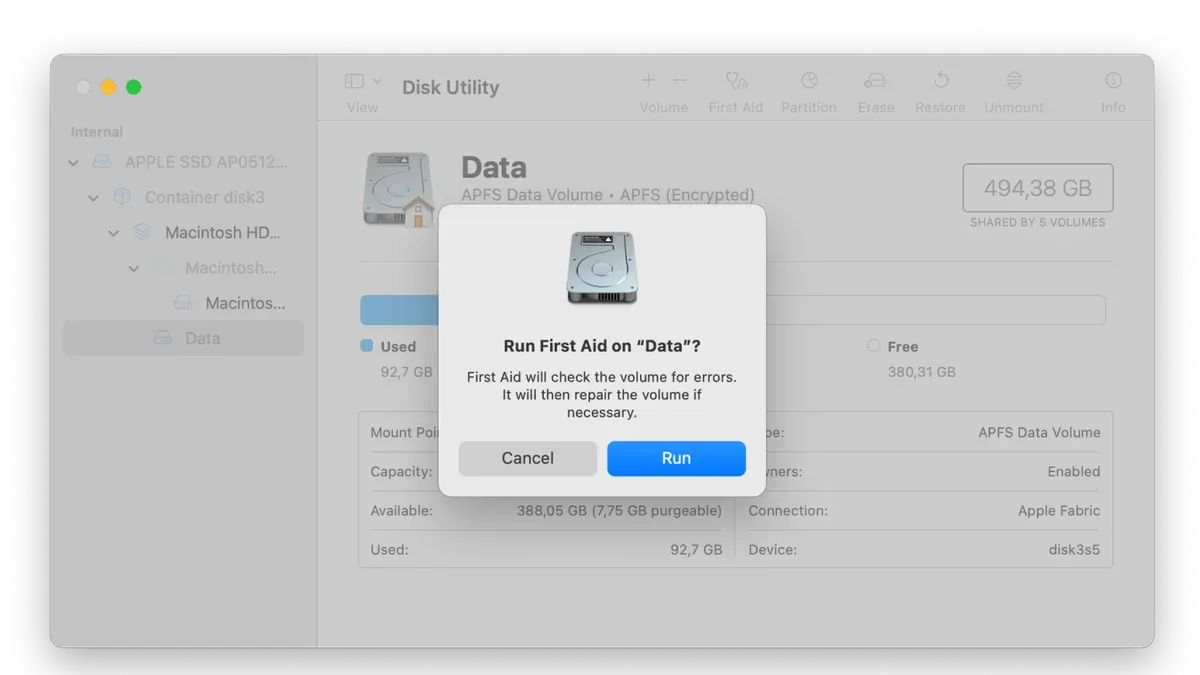Click the Partition pie icon
This screenshot has width=1200, height=675.
[x=809, y=80]
